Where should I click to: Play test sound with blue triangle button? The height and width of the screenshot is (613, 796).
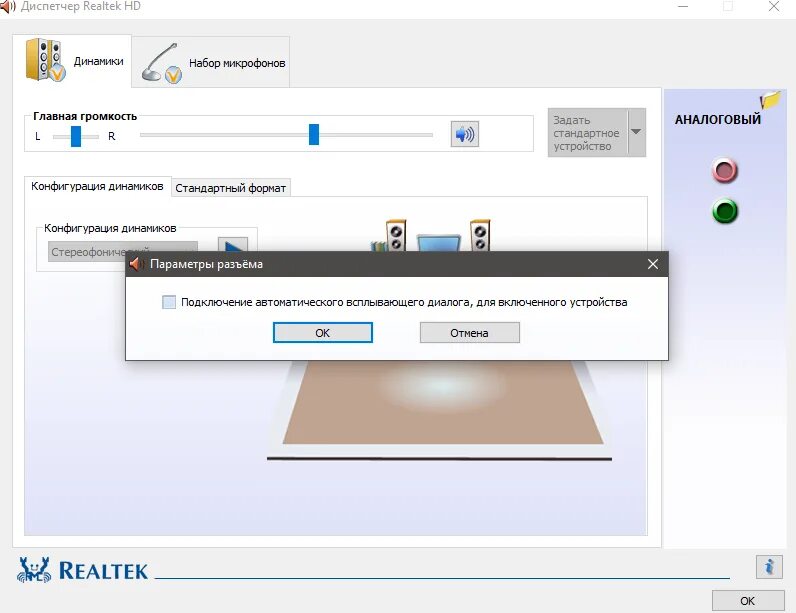(x=233, y=245)
